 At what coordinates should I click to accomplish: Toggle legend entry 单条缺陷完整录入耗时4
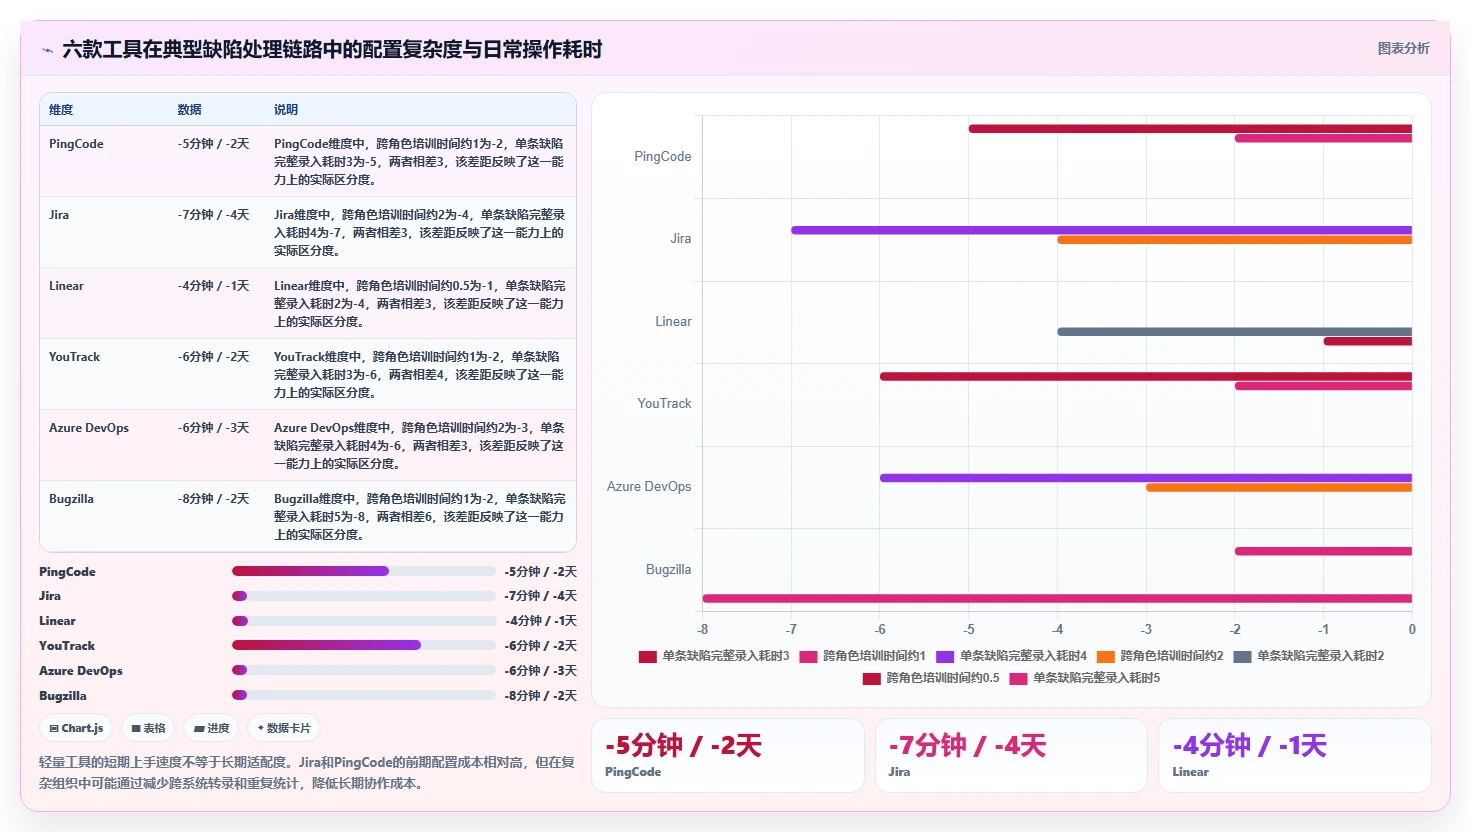(x=1011, y=656)
